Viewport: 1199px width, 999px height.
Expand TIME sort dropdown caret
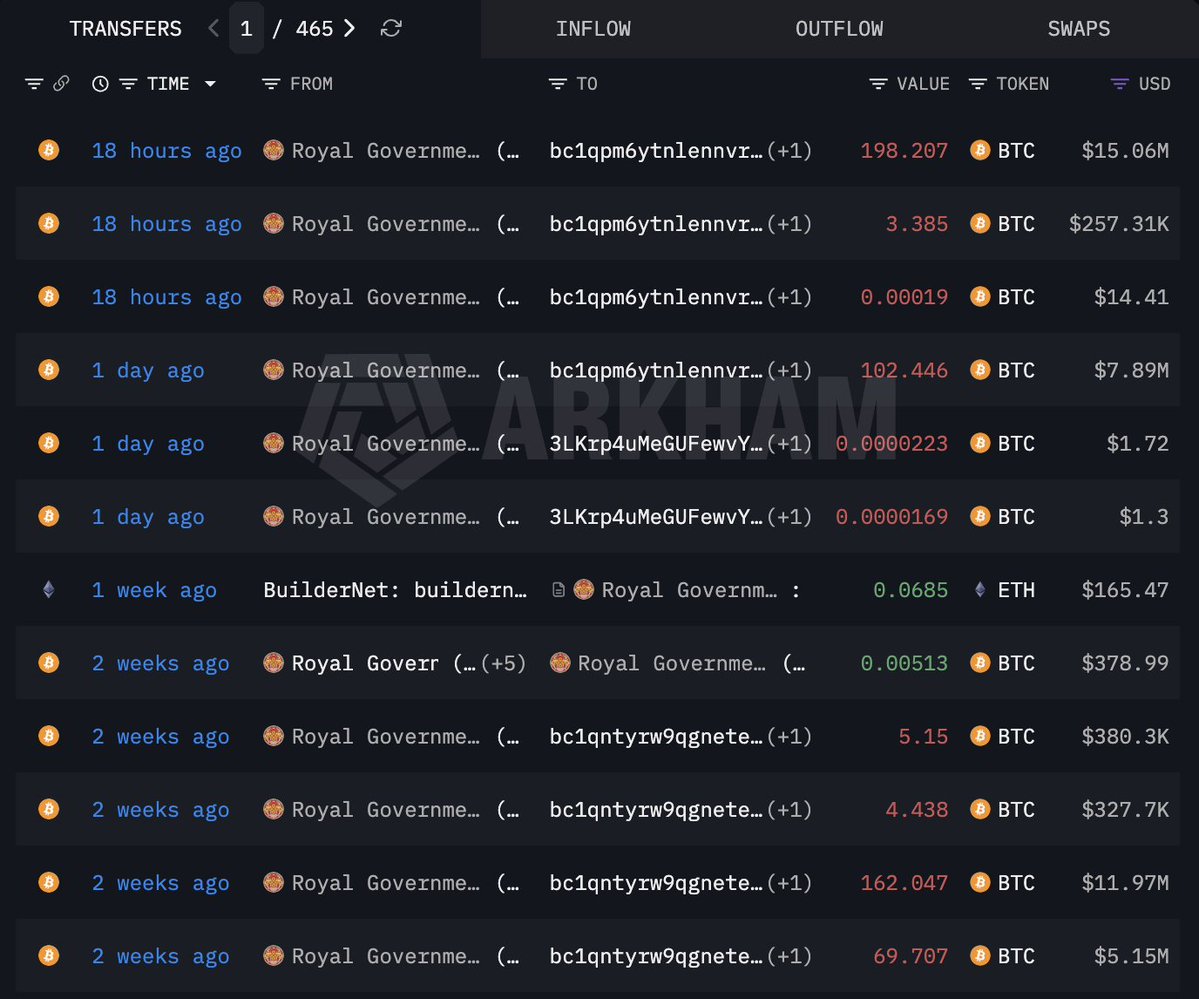tap(210, 83)
